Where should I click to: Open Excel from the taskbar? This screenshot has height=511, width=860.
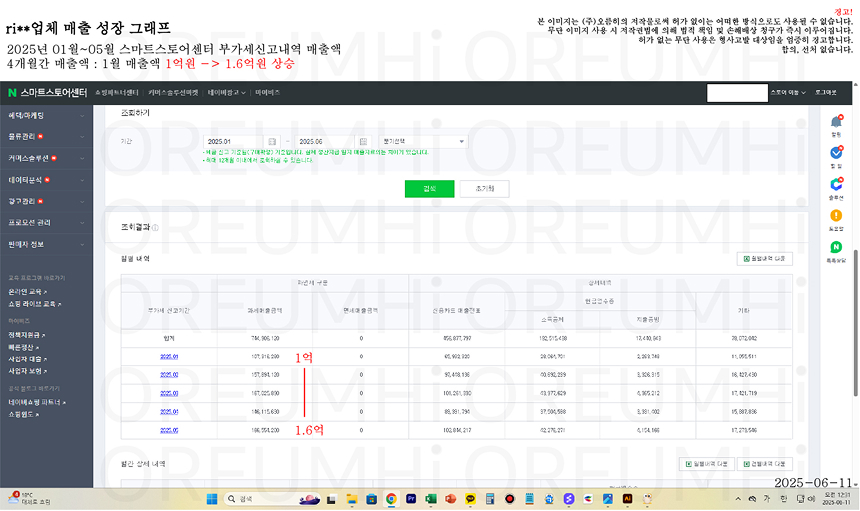431,499
